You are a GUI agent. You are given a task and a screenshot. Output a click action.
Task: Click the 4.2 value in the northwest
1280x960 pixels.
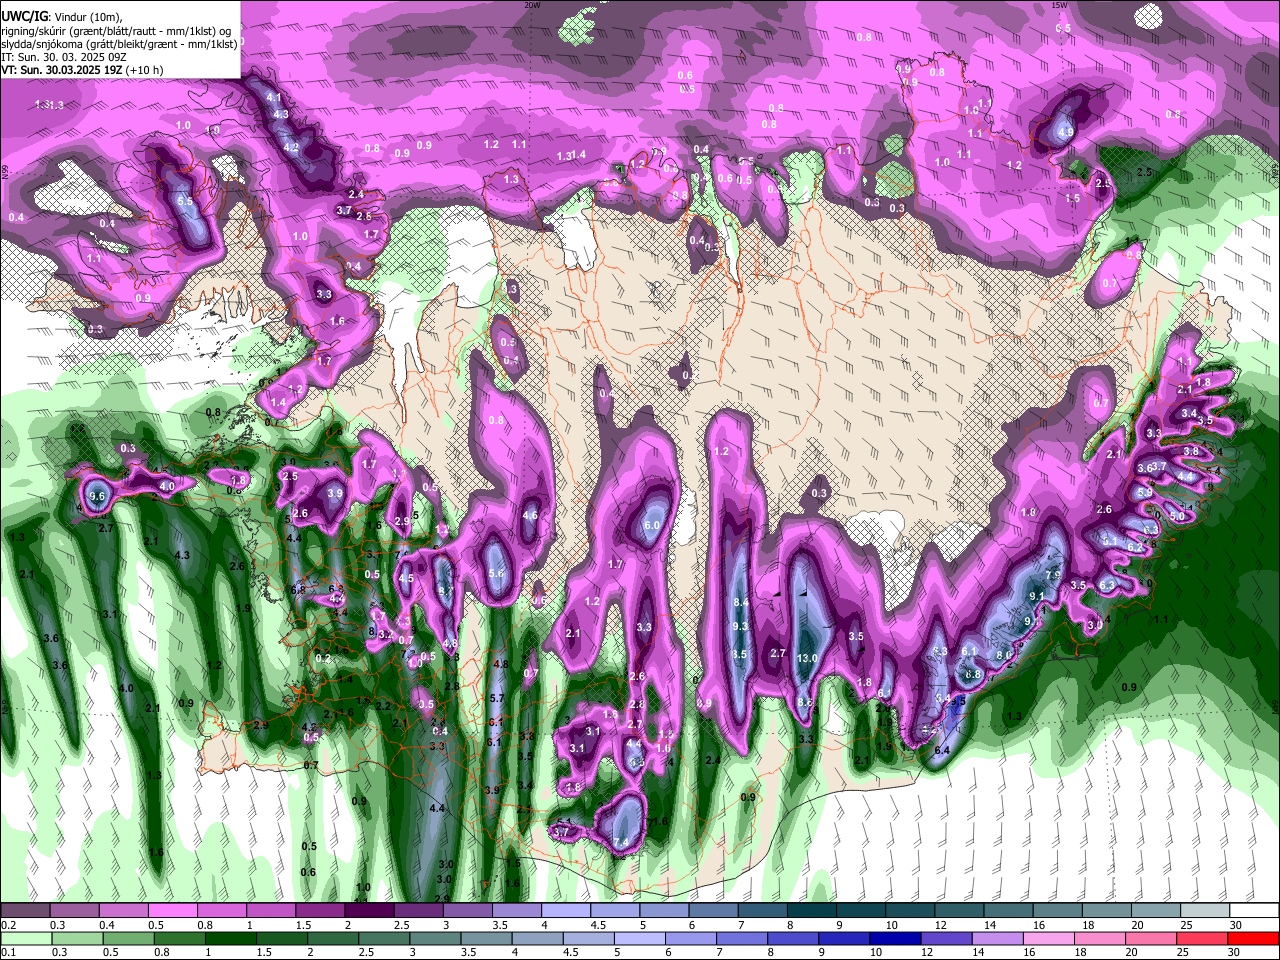point(291,147)
